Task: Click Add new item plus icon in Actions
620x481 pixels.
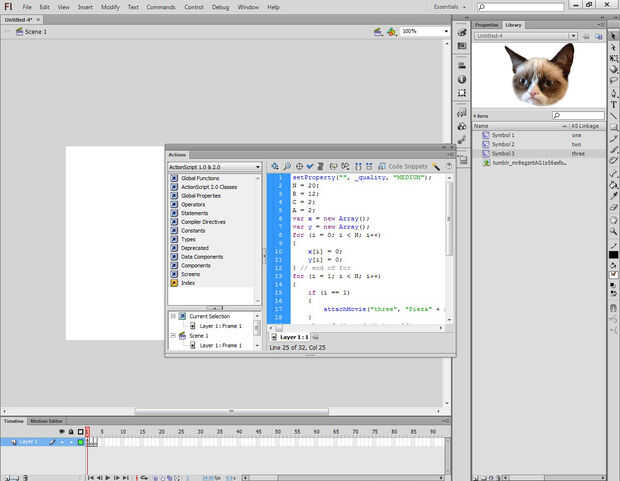Action: pos(274,166)
